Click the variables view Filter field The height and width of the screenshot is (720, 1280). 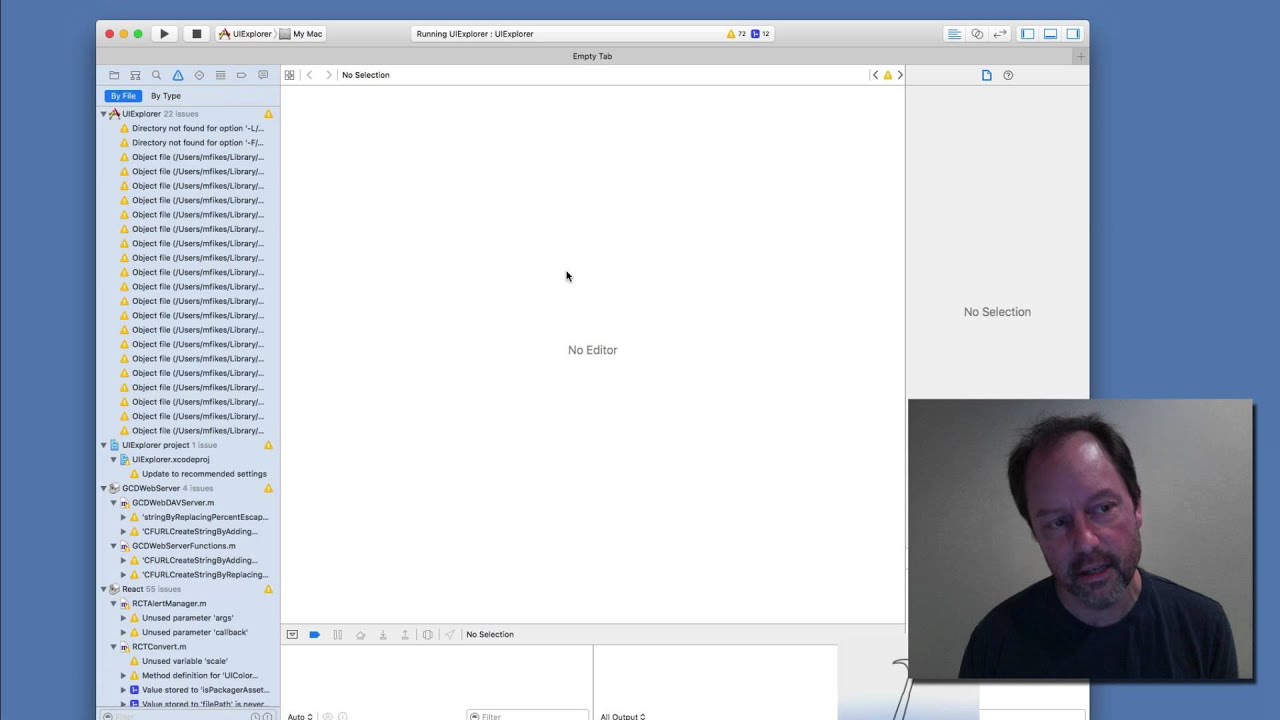(527, 716)
